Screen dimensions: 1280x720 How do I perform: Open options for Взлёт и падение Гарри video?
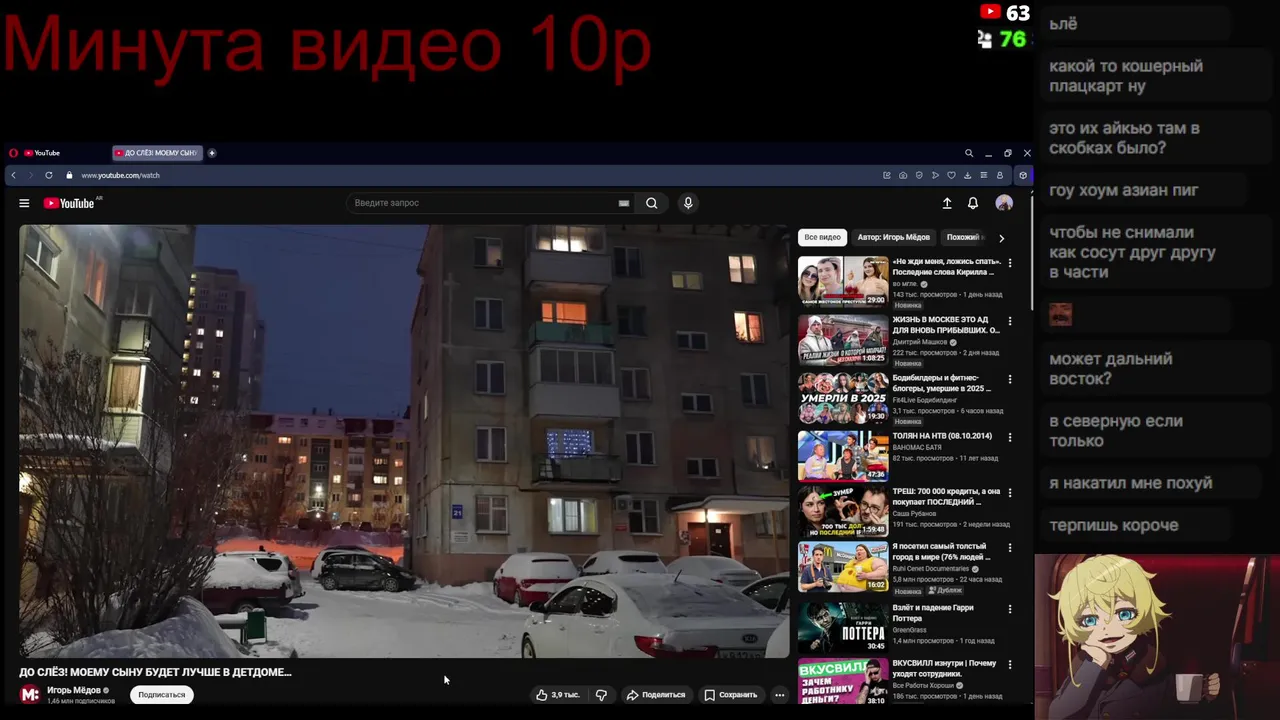(x=1010, y=608)
